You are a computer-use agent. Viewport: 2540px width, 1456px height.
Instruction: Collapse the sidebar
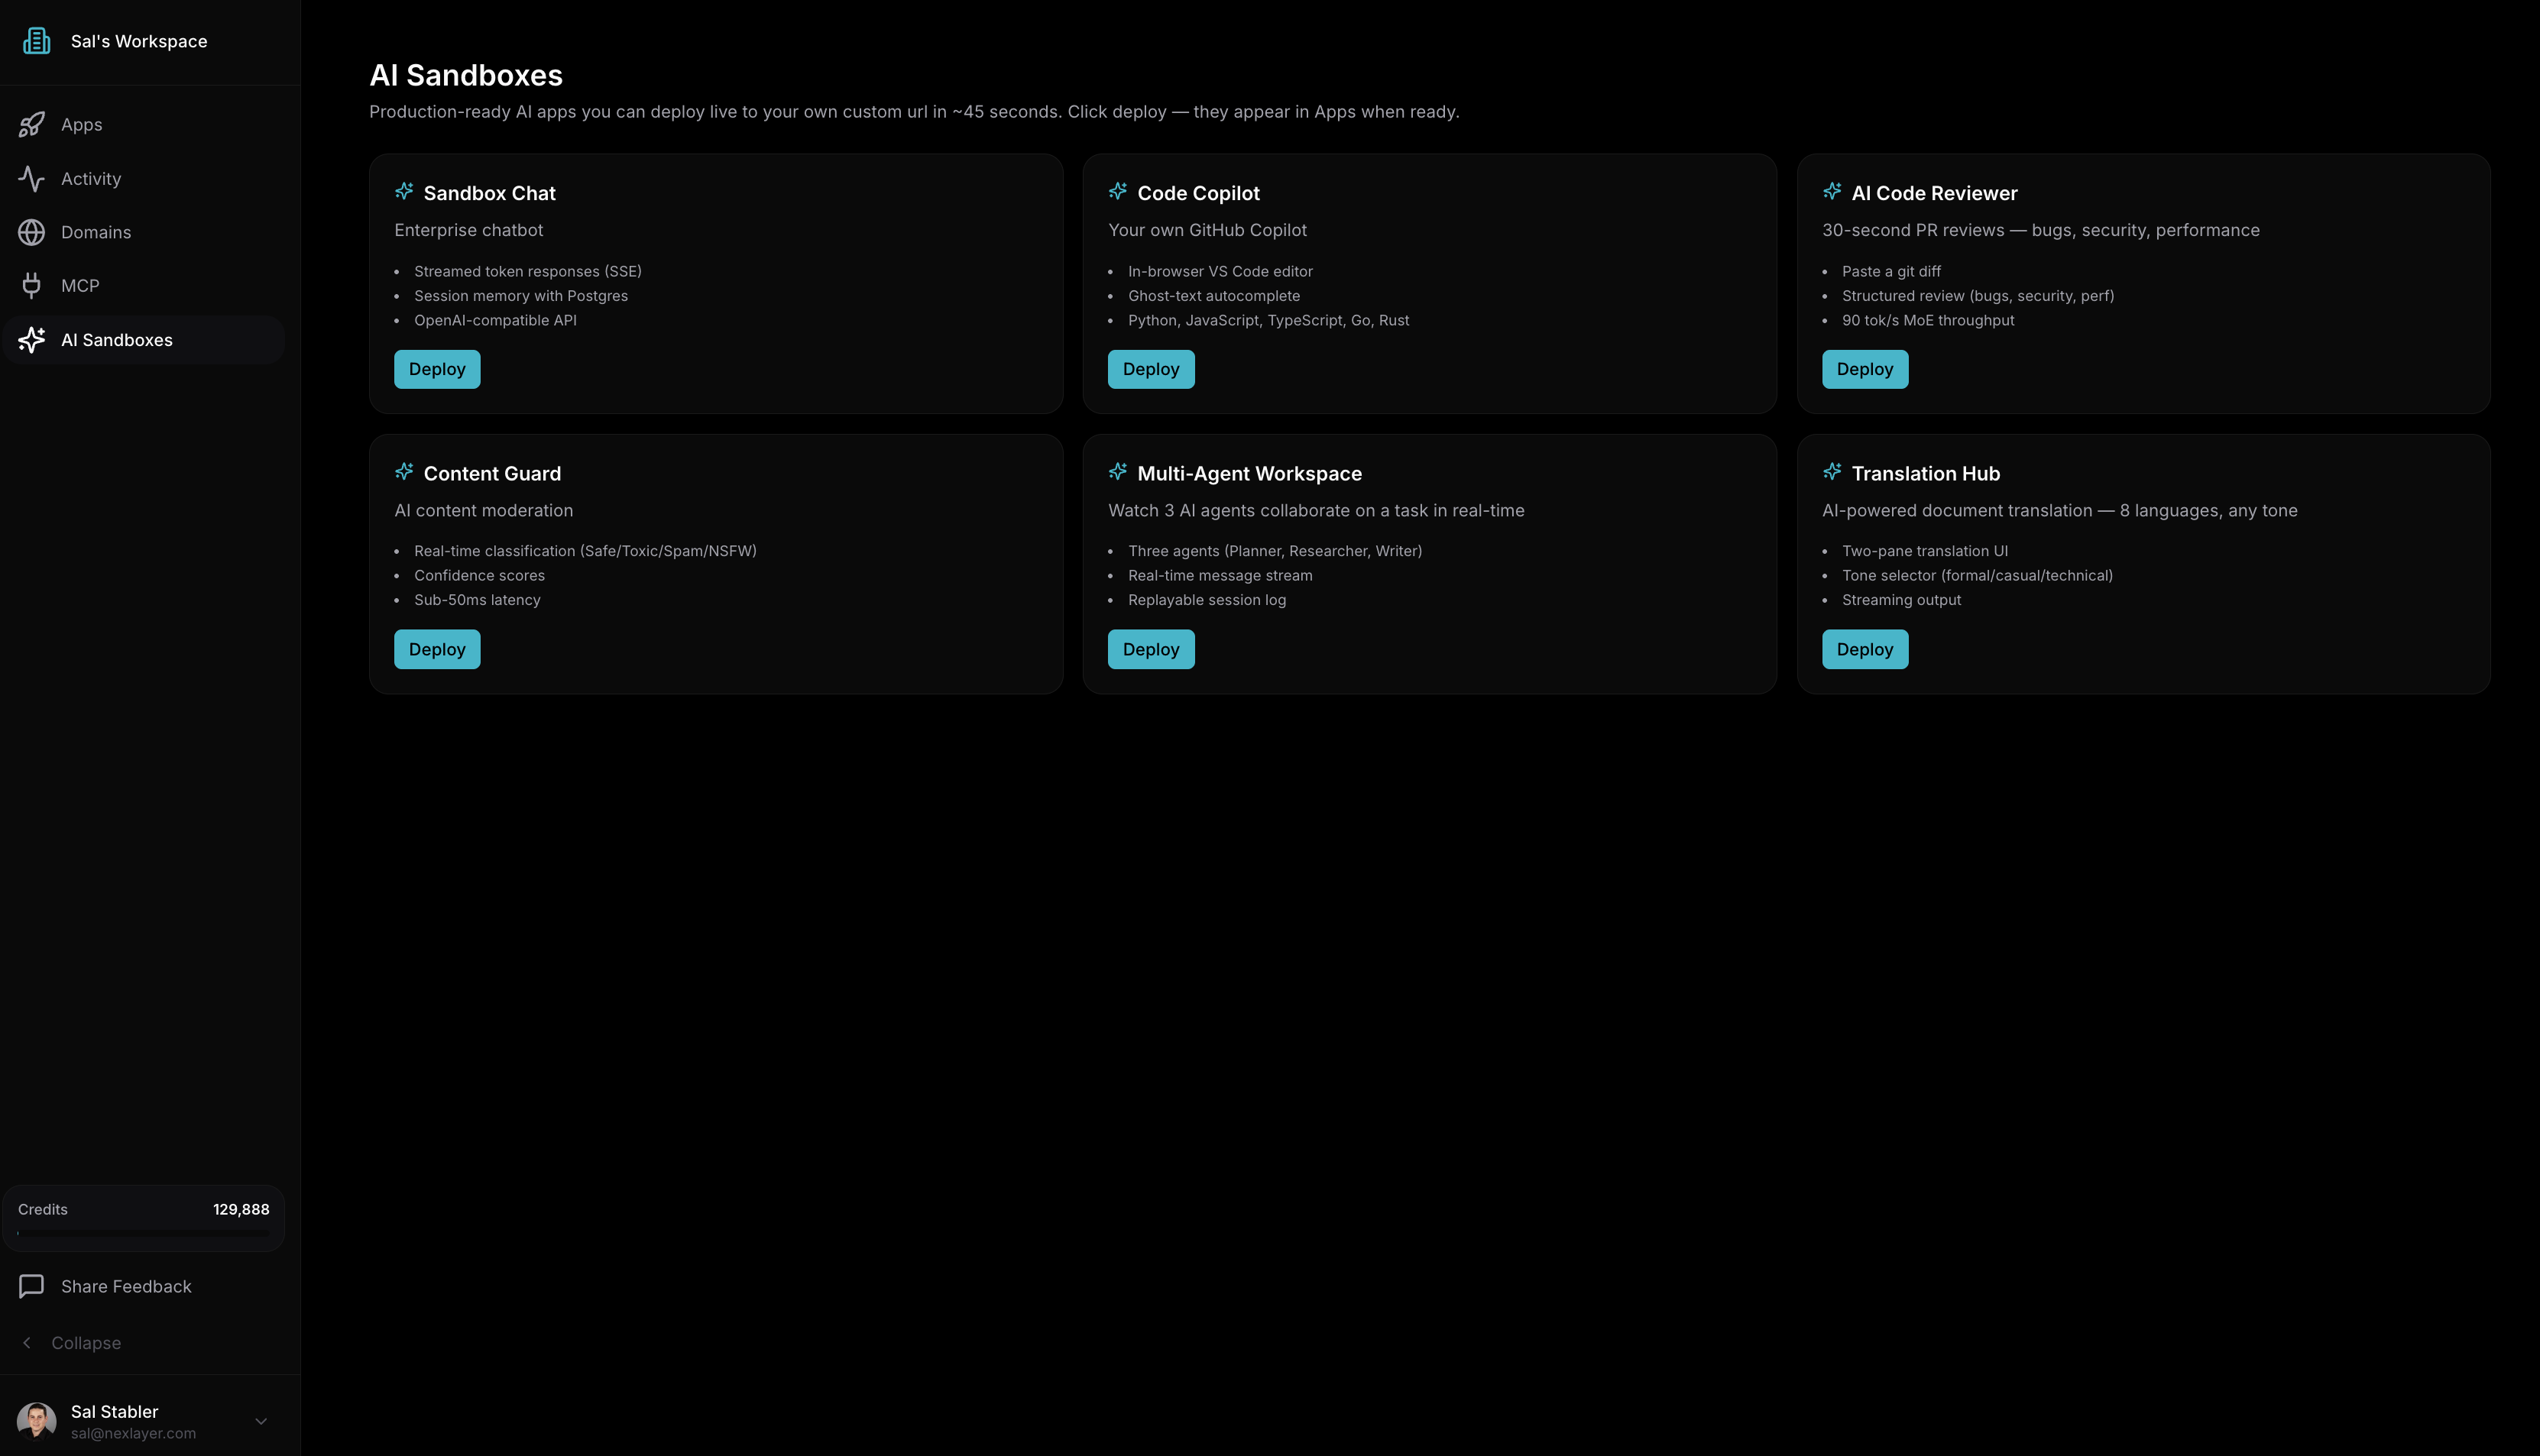coord(144,1343)
